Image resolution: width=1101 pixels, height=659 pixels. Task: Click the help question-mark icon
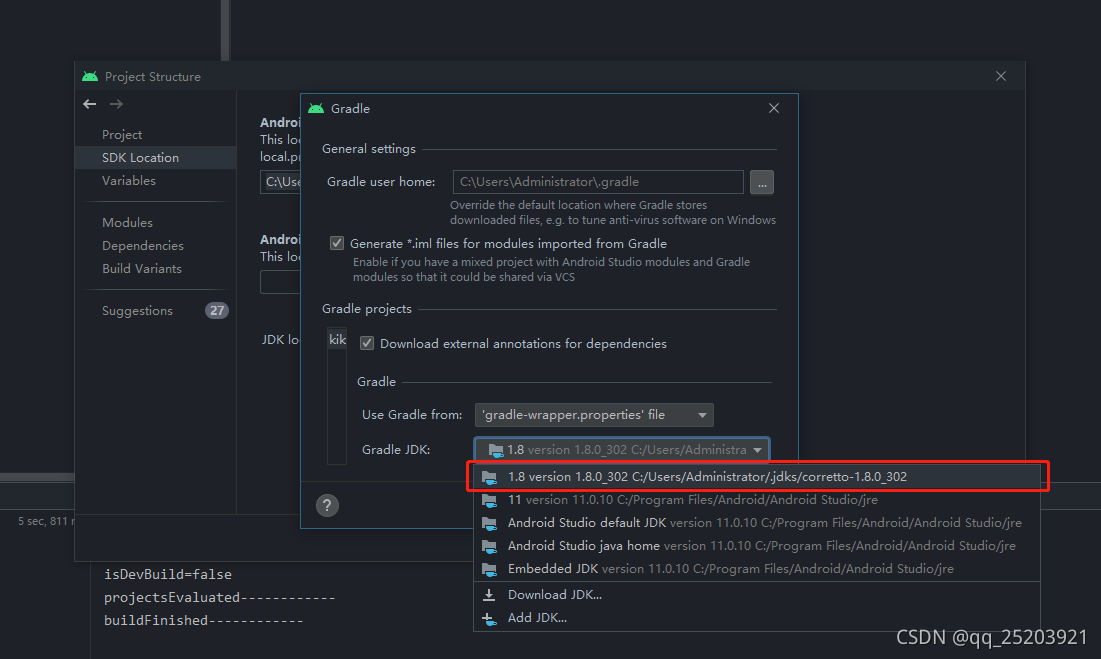(x=327, y=506)
